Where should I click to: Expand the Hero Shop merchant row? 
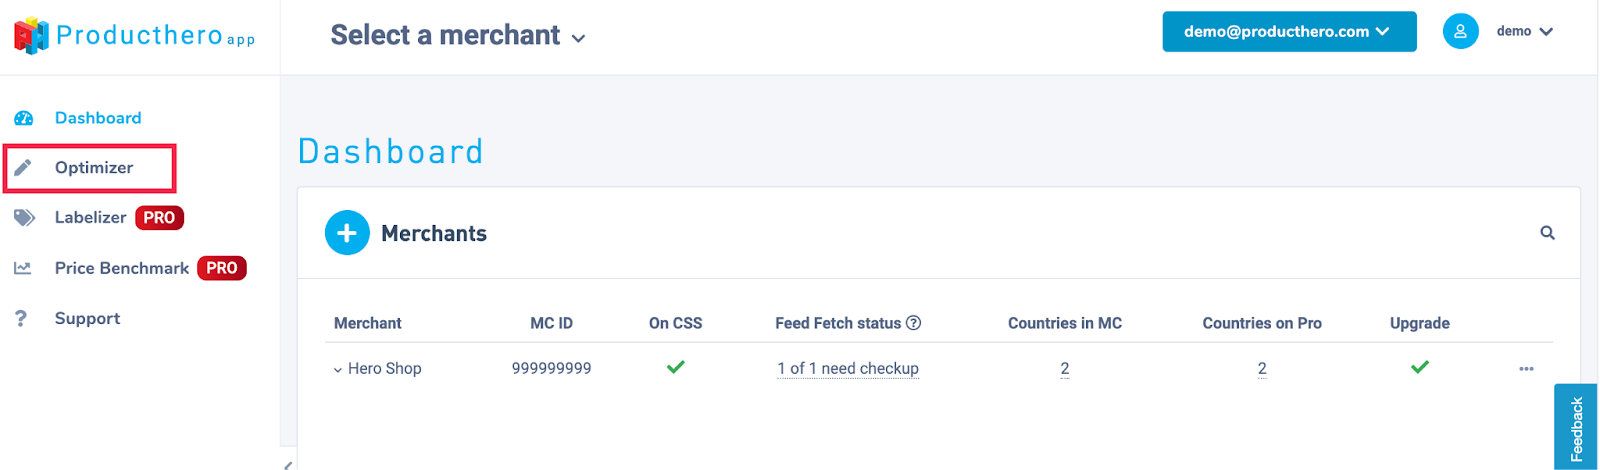338,369
